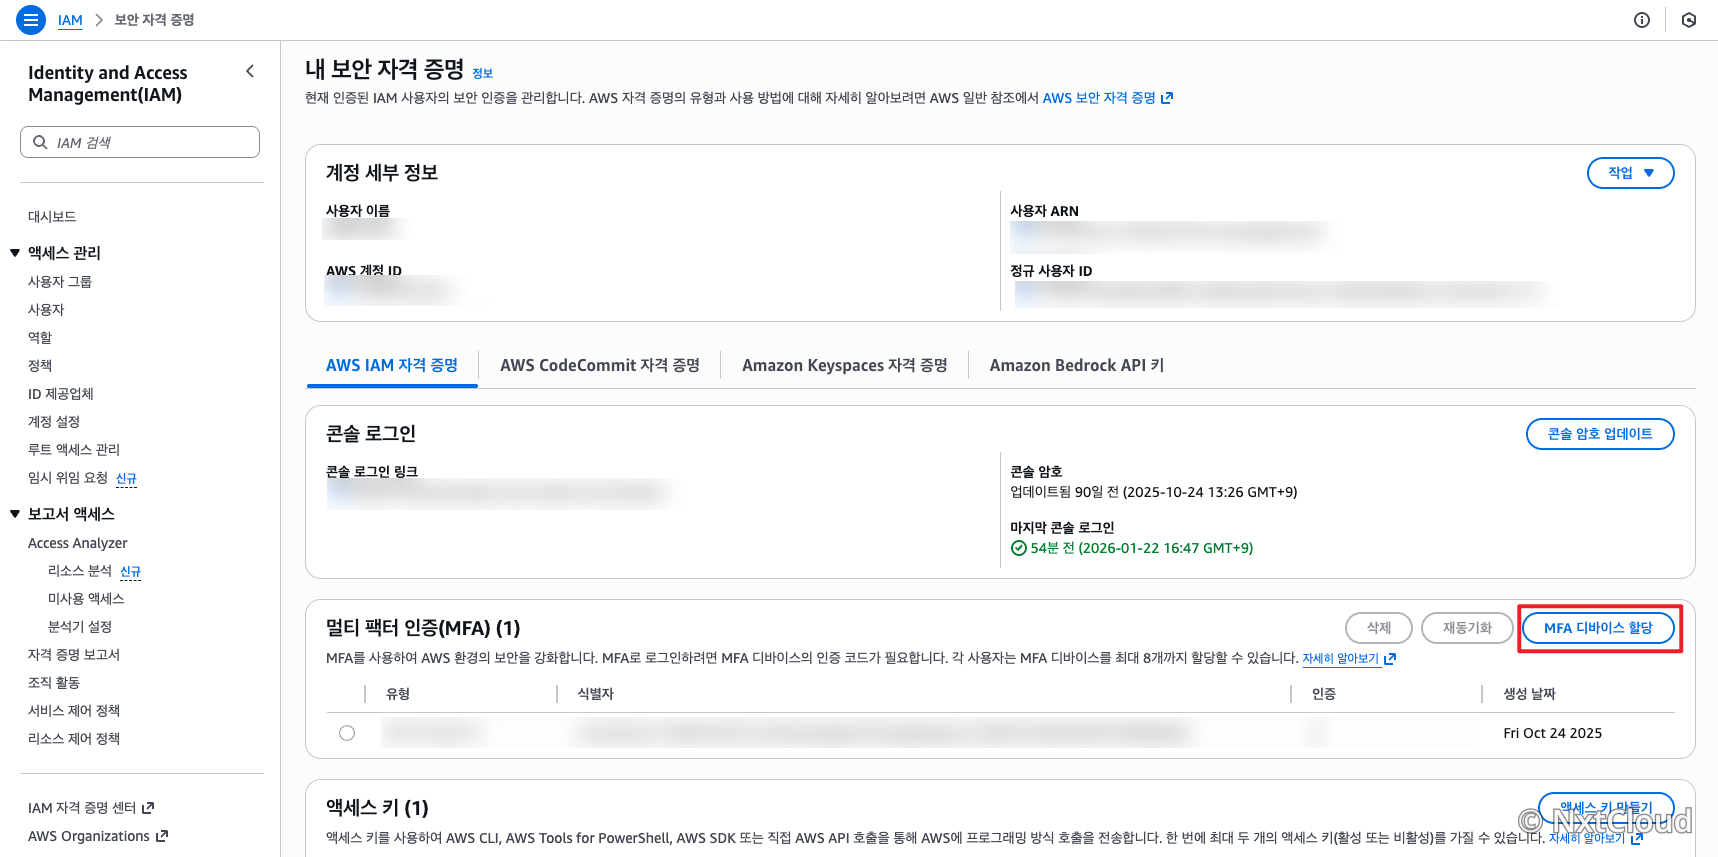This screenshot has width=1718, height=857.
Task: Open the Amazon Keyspaces 자격 증명 tab
Action: [845, 366]
